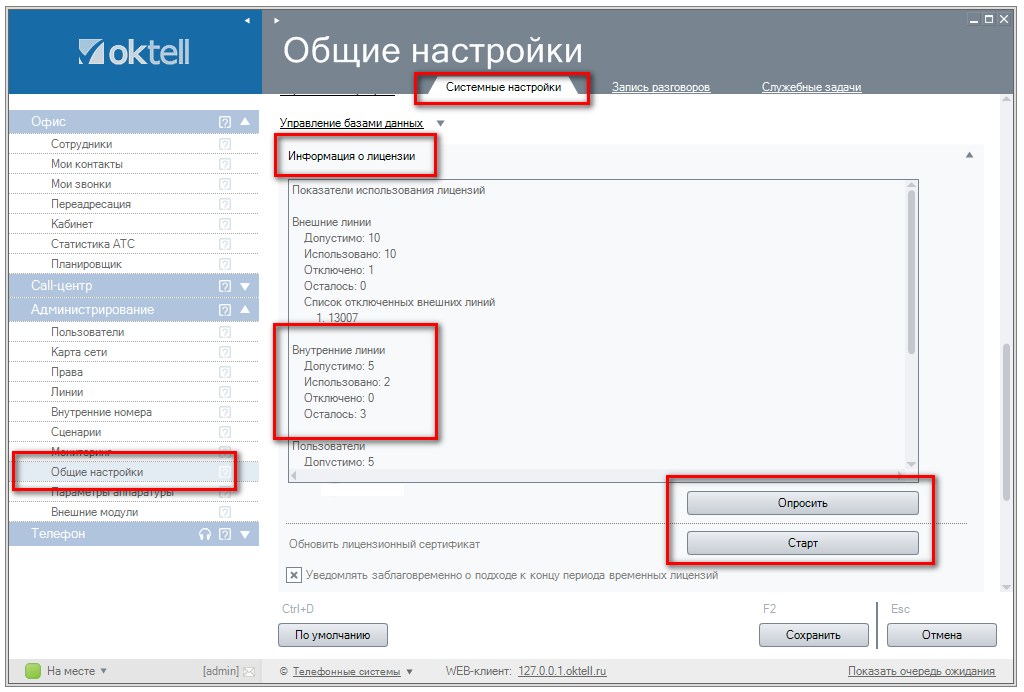Switch to Запись разговоров tab
This screenshot has width=1024, height=692.
click(x=661, y=87)
